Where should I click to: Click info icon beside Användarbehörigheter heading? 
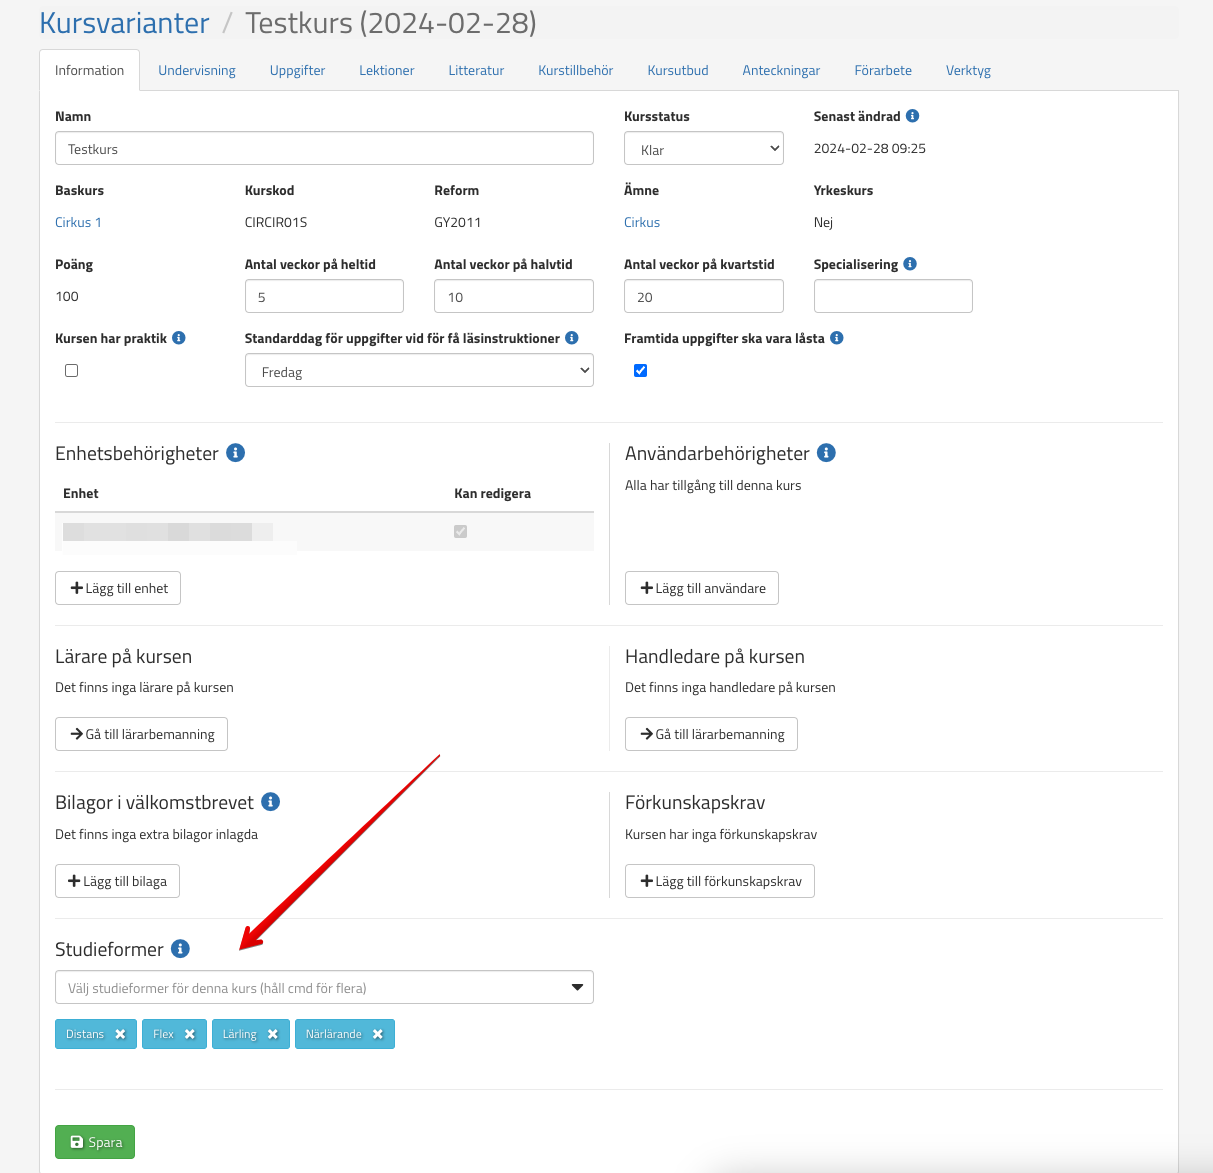click(x=826, y=453)
